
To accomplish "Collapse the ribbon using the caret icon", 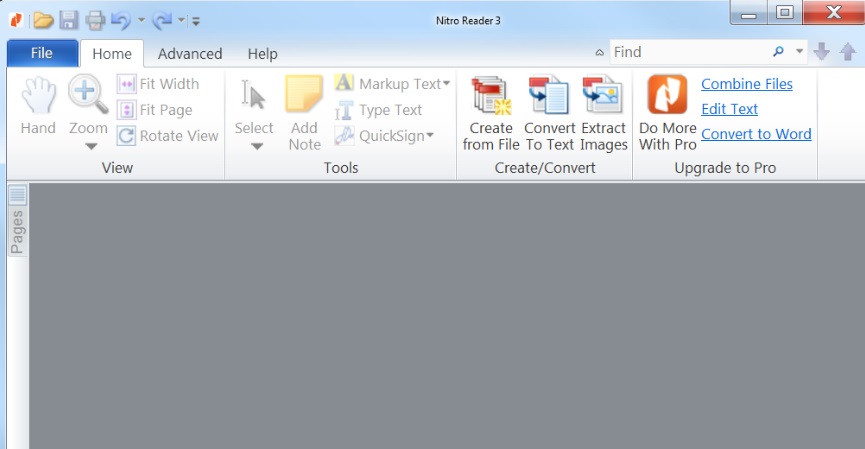I will click(x=600, y=53).
